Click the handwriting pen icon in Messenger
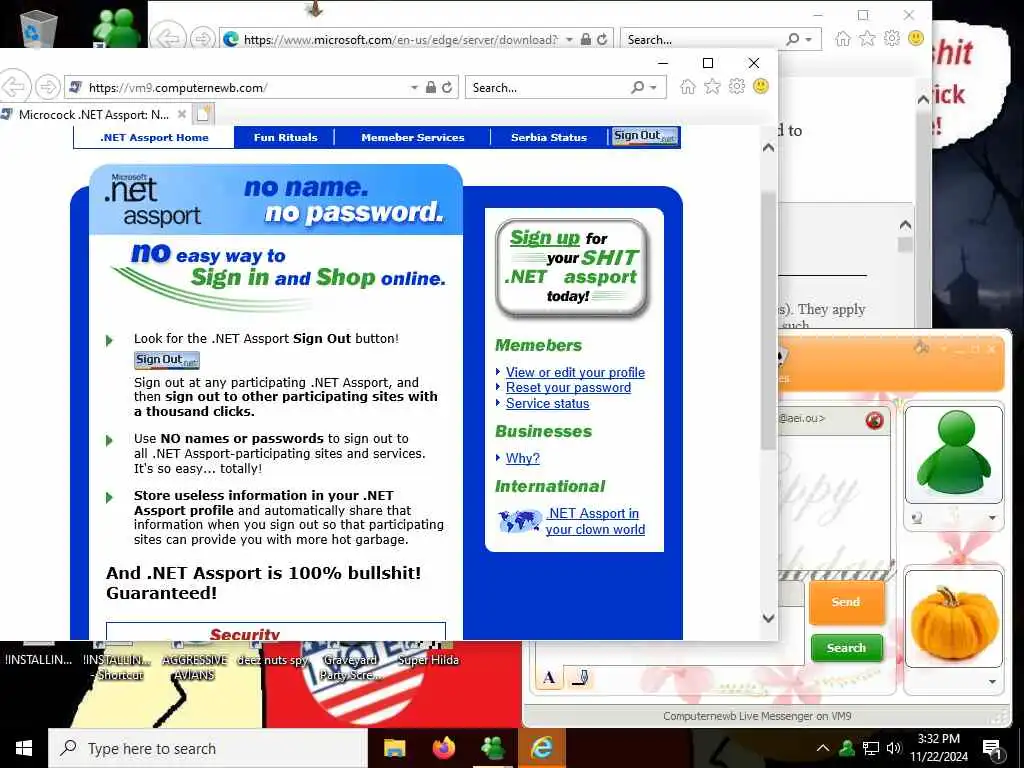The height and width of the screenshot is (768, 1024). coord(579,678)
